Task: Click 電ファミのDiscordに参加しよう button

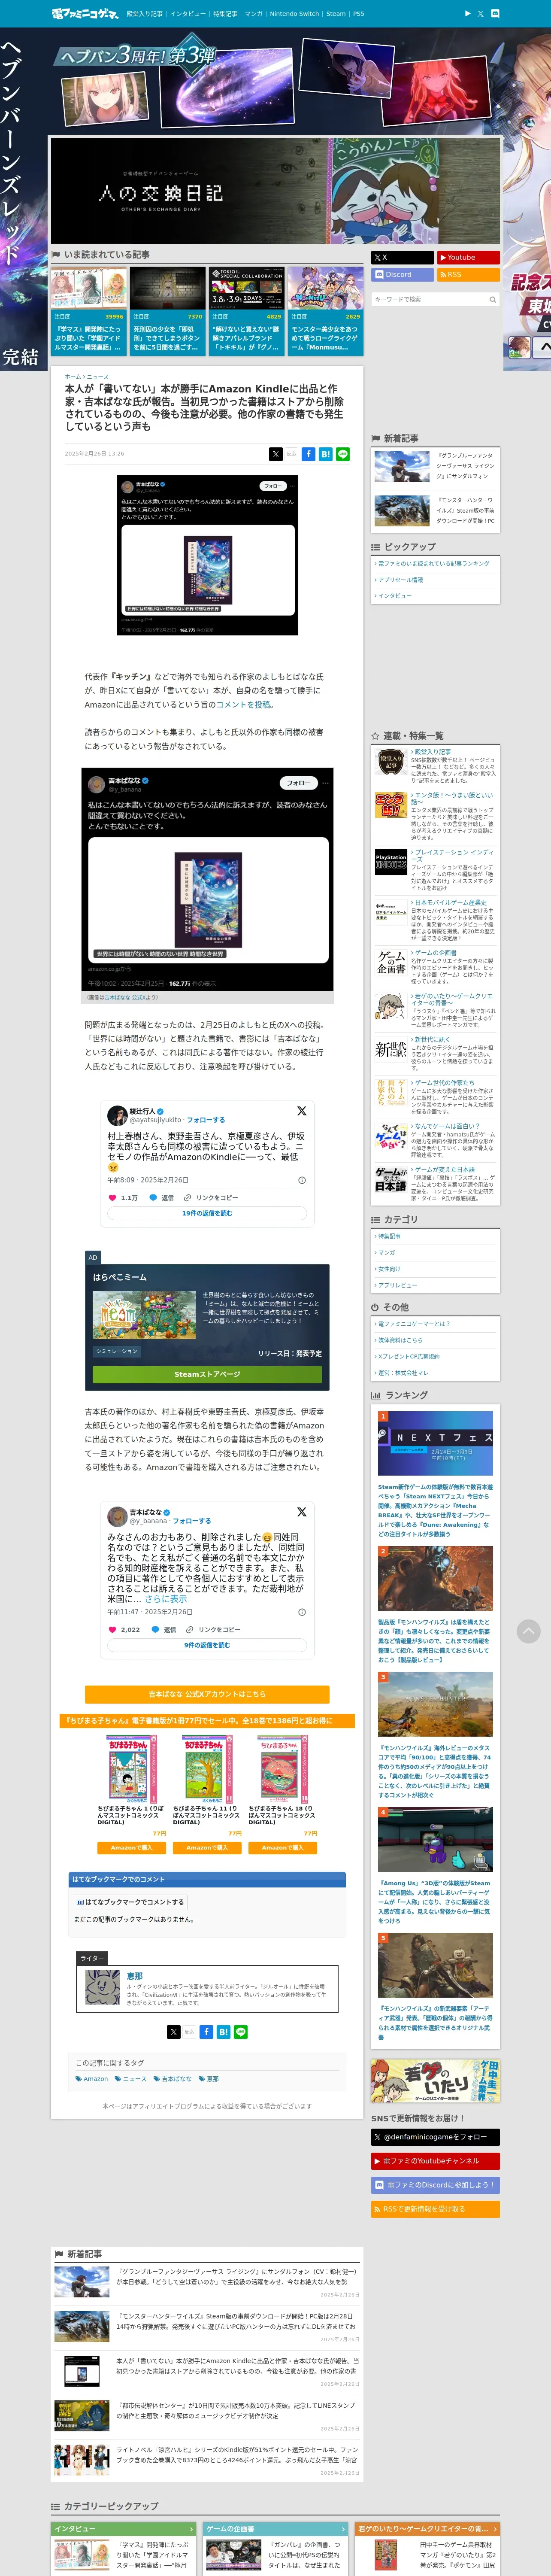Action: point(435,2185)
